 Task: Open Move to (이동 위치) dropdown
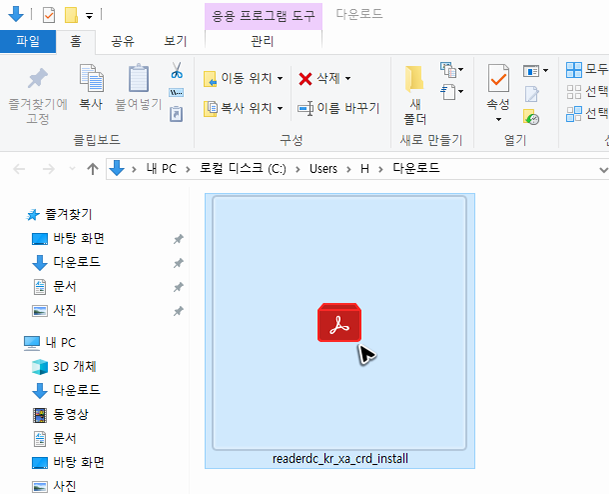coord(243,78)
